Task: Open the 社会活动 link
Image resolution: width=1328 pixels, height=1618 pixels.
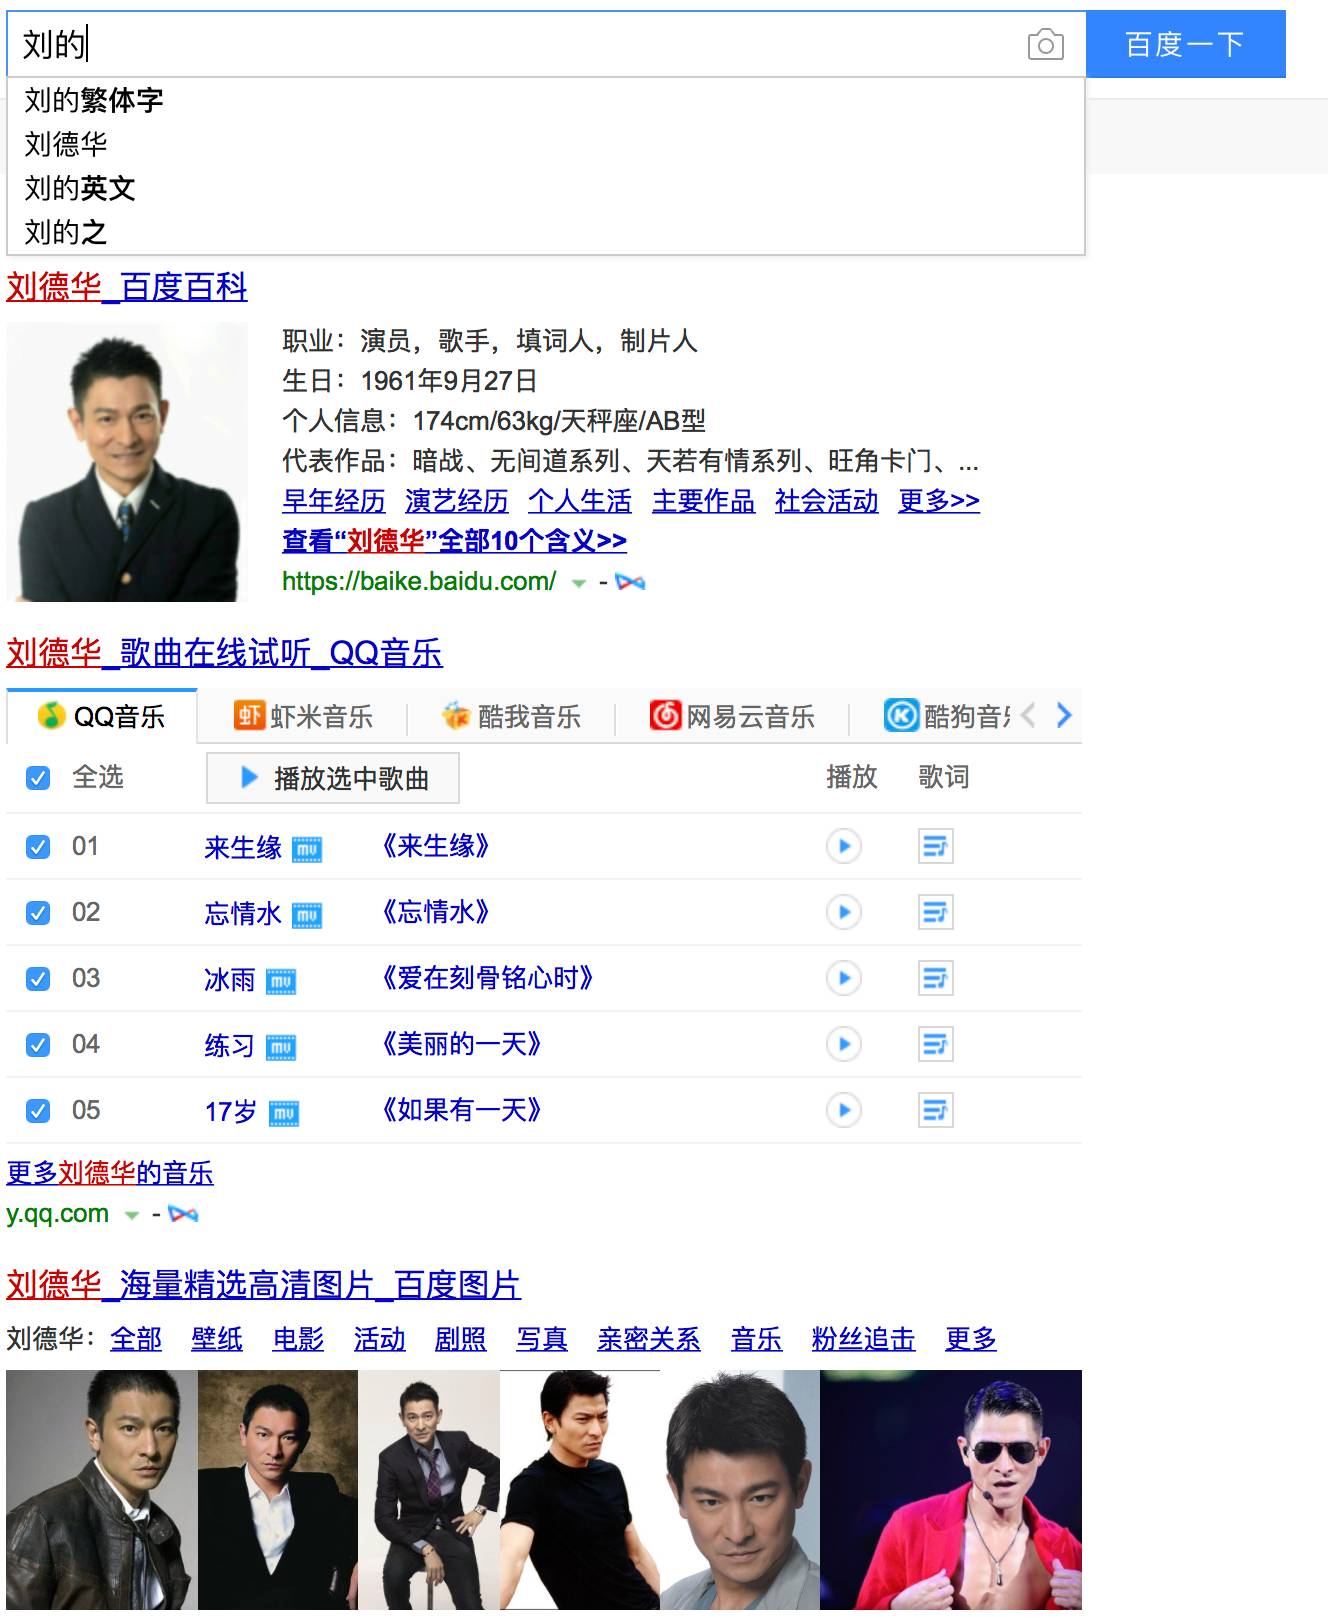Action: coord(827,501)
